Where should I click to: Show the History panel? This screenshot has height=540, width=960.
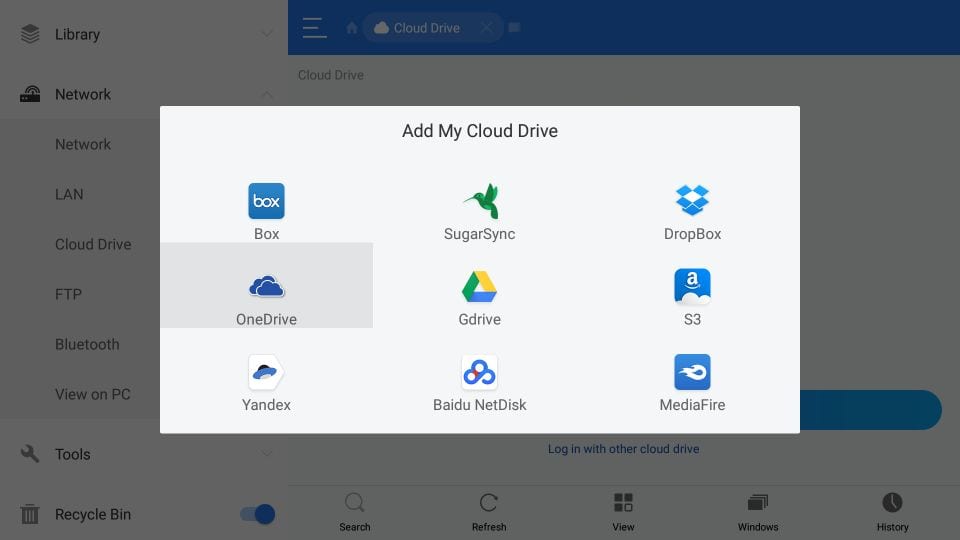[892, 512]
